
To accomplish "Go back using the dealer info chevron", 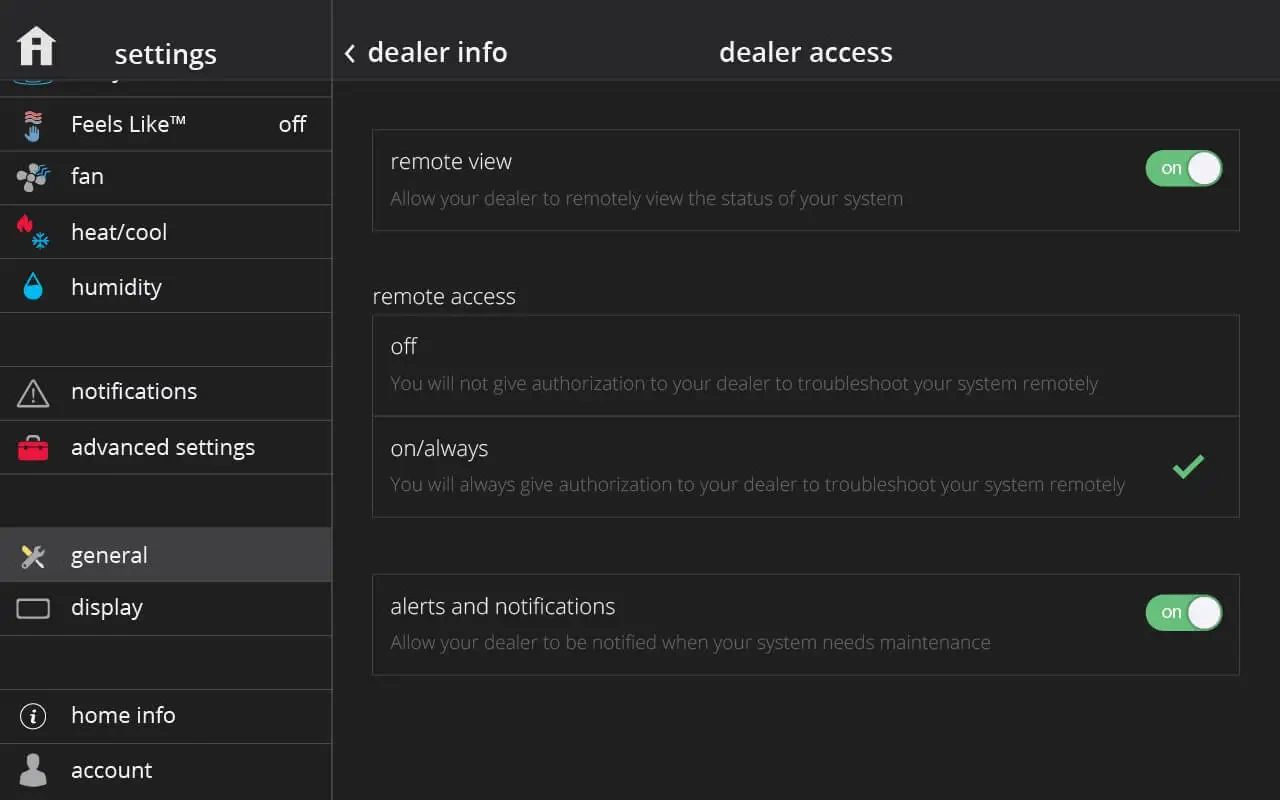I will (350, 53).
